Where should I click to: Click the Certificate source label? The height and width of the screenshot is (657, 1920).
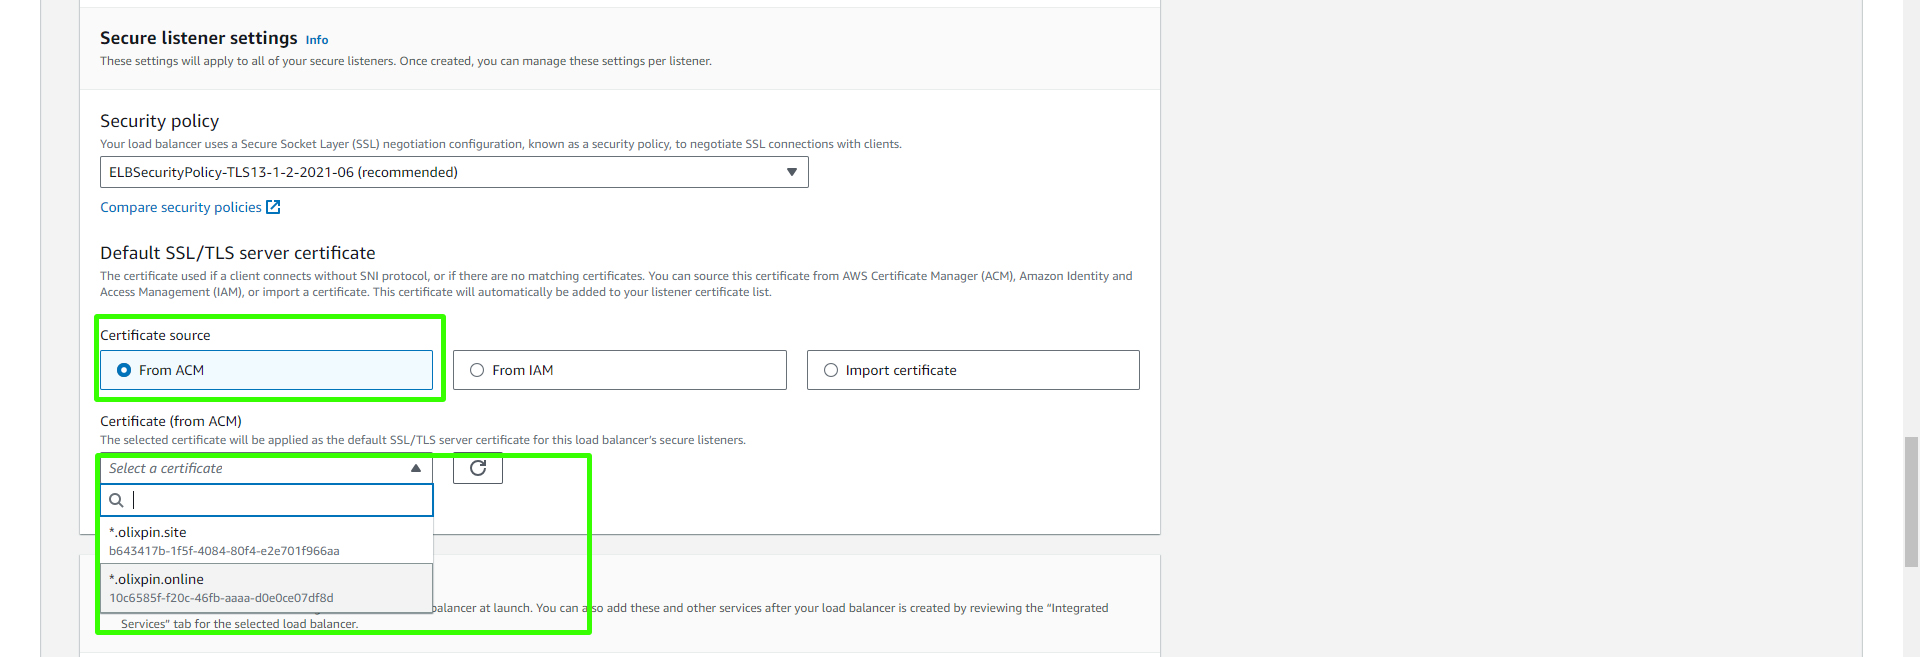pos(155,335)
